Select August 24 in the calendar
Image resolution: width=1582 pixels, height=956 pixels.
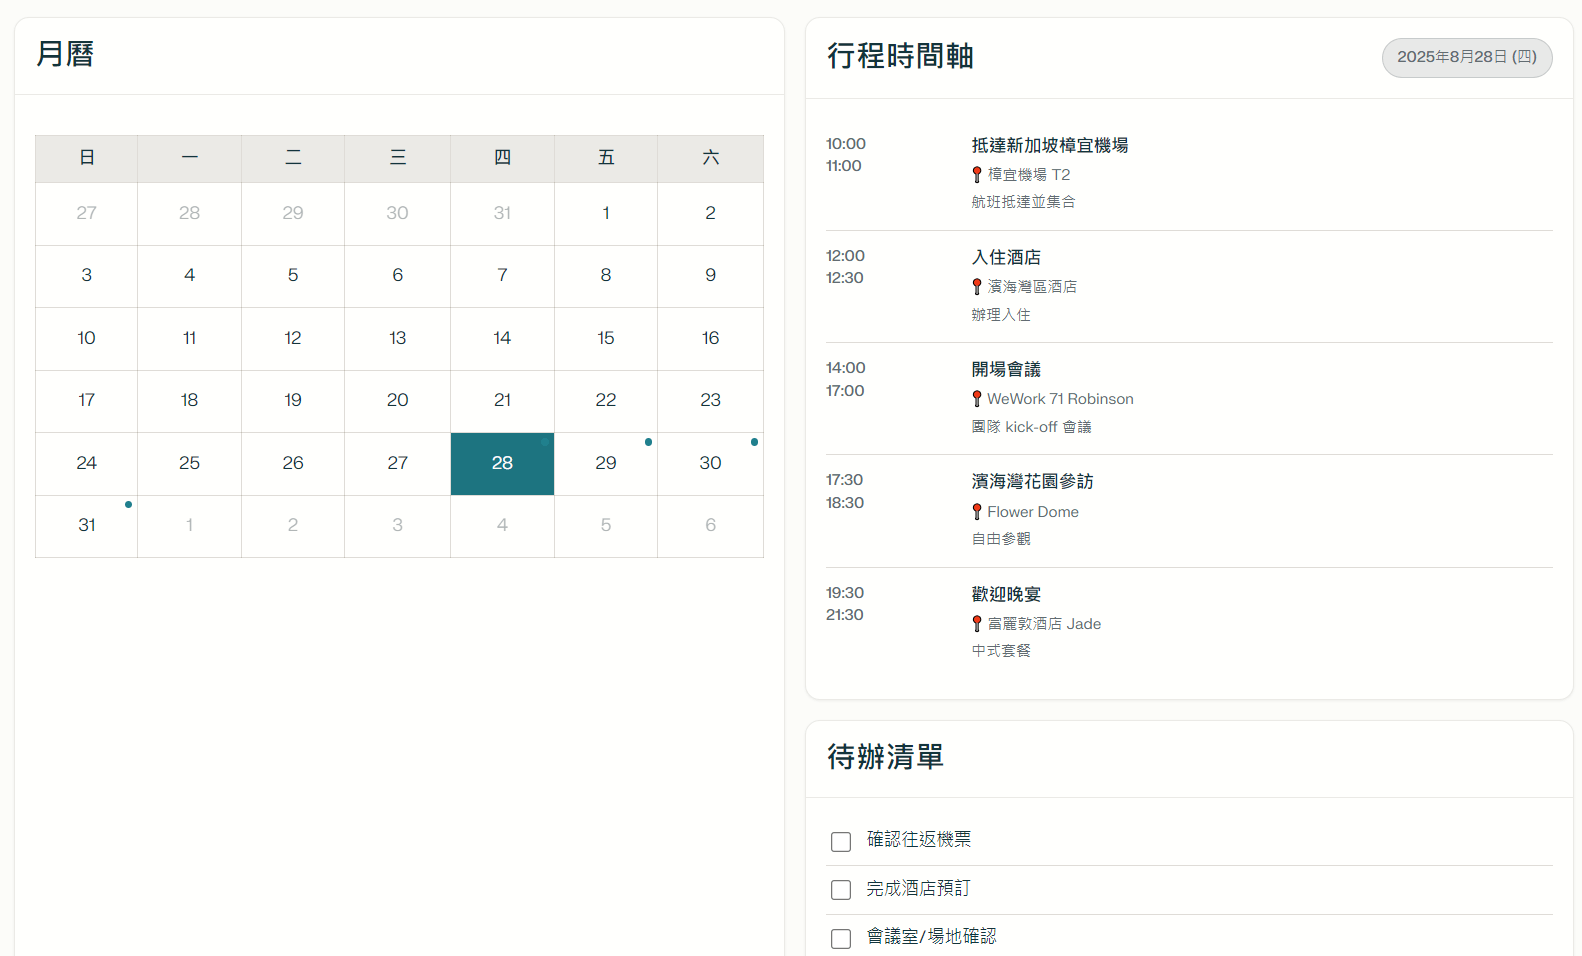pos(87,463)
